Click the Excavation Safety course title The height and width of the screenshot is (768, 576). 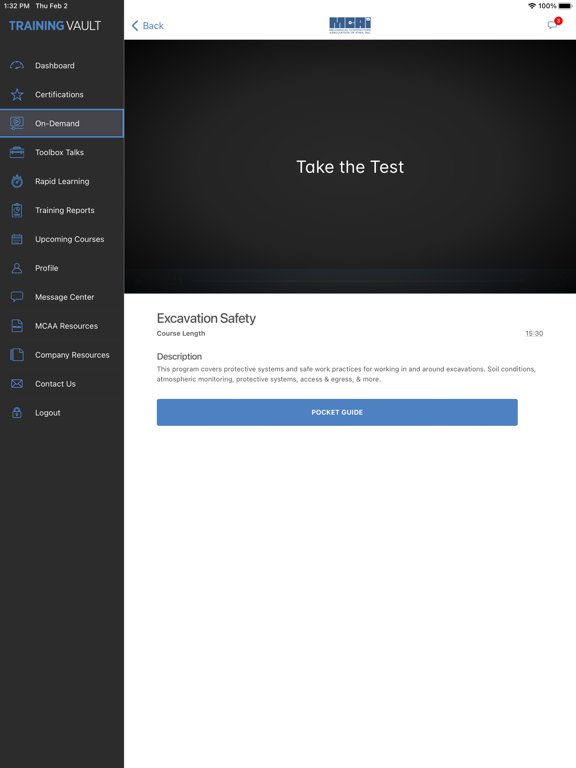tap(206, 318)
